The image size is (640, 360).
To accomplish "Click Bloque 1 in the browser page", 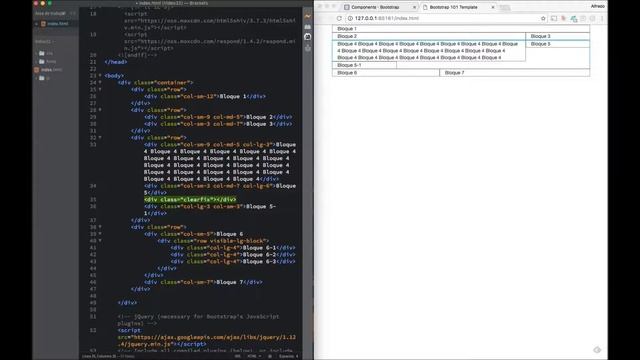I will (347, 29).
